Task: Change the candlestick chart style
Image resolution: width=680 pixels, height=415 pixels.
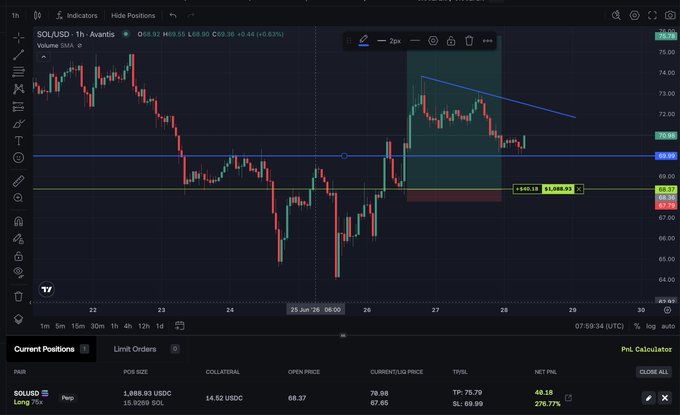Action: pos(37,16)
